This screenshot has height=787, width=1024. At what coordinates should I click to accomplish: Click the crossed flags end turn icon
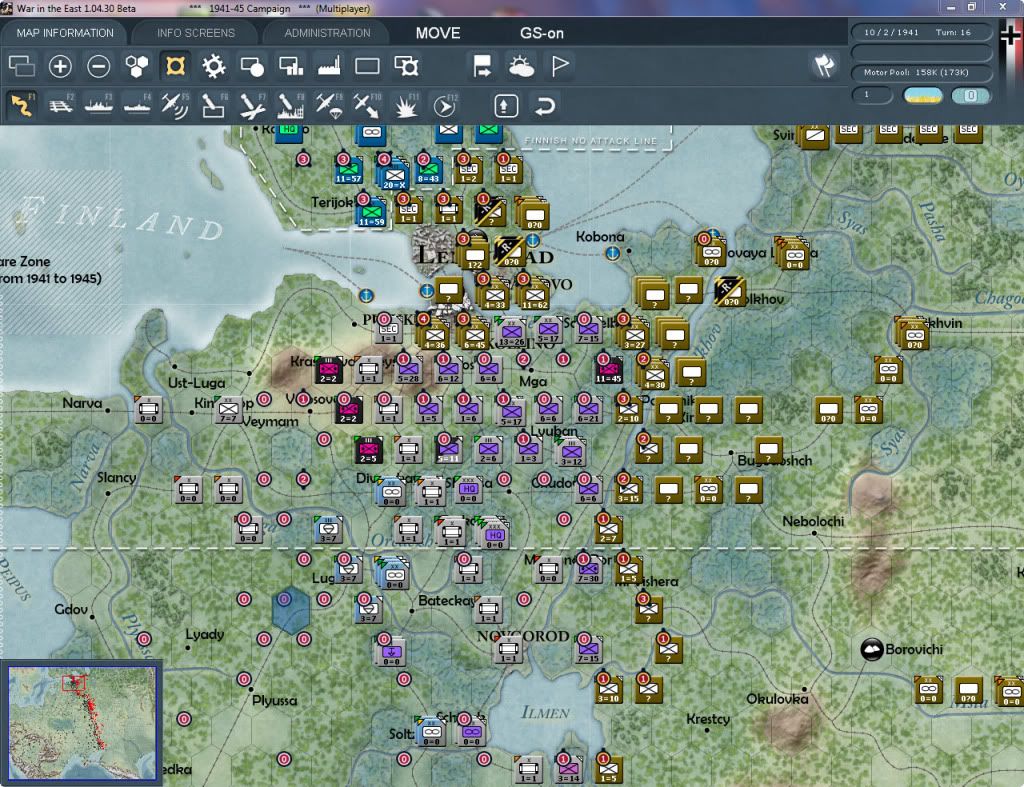click(824, 65)
